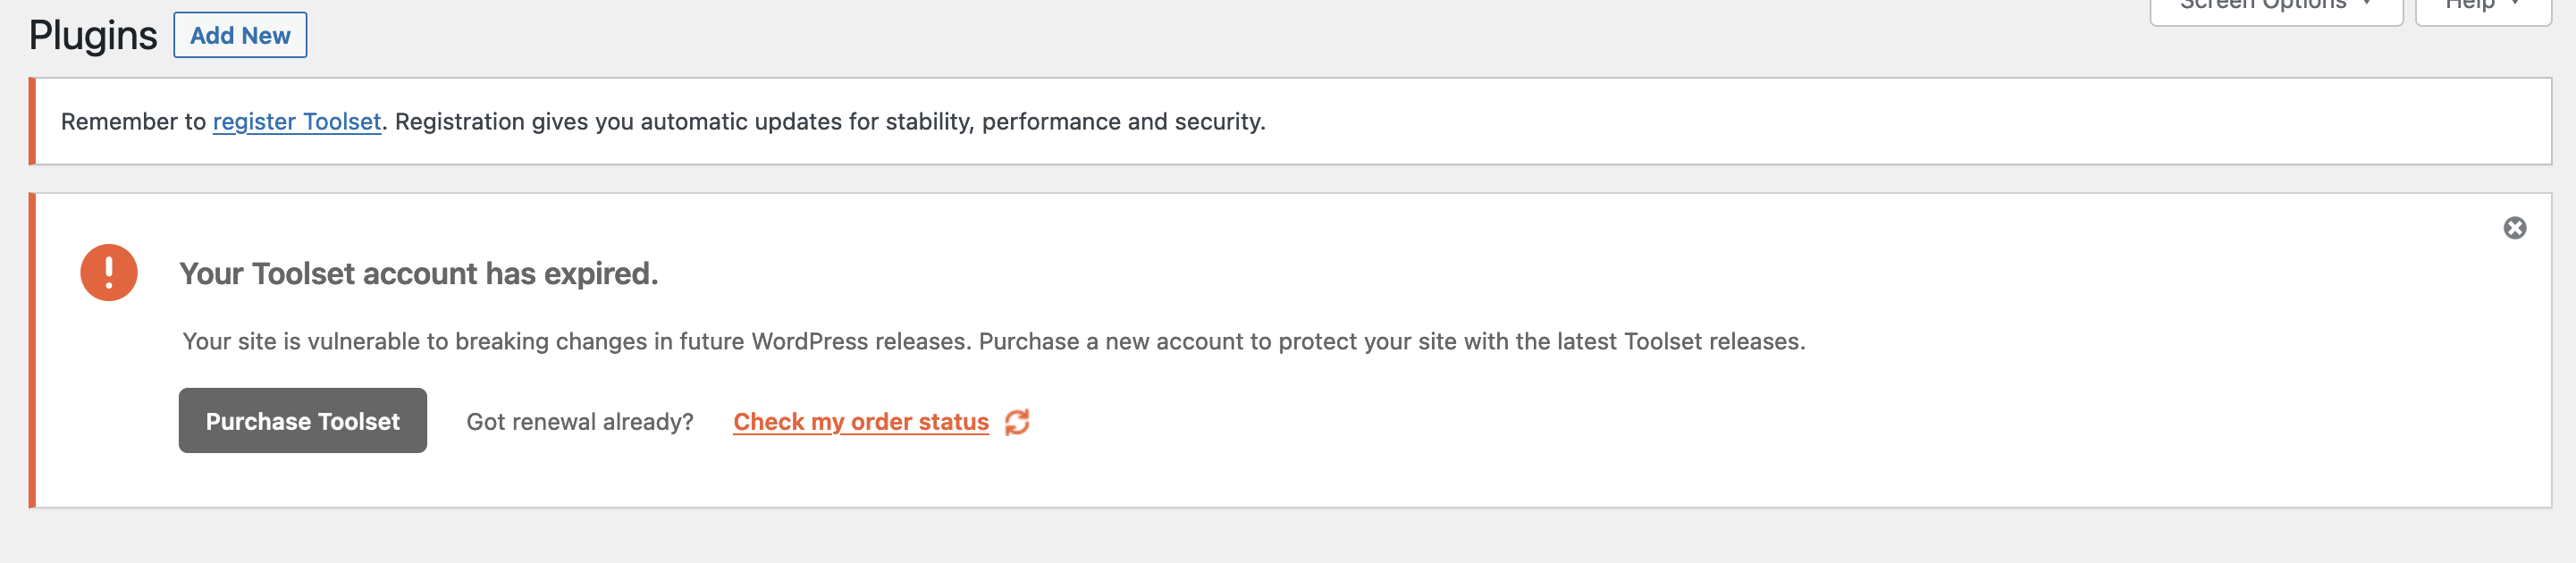Click the vulnerable to breaking changes paragraph
Screen dimensions: 2576x563
tap(994, 342)
